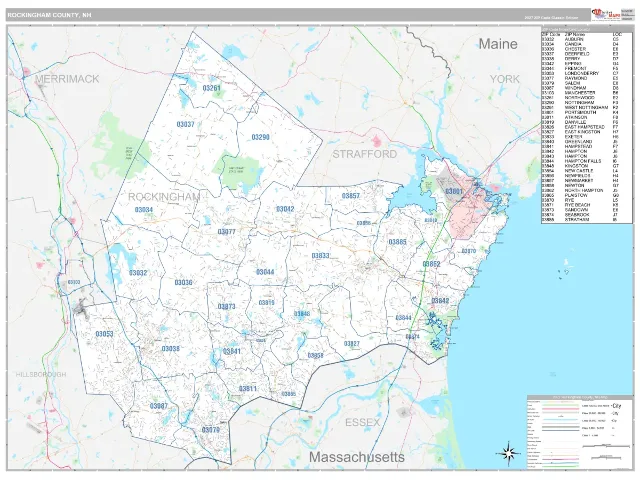Click EAST HAMPSTEAD in the ZIP index
The image size is (640, 480).
click(x=584, y=127)
